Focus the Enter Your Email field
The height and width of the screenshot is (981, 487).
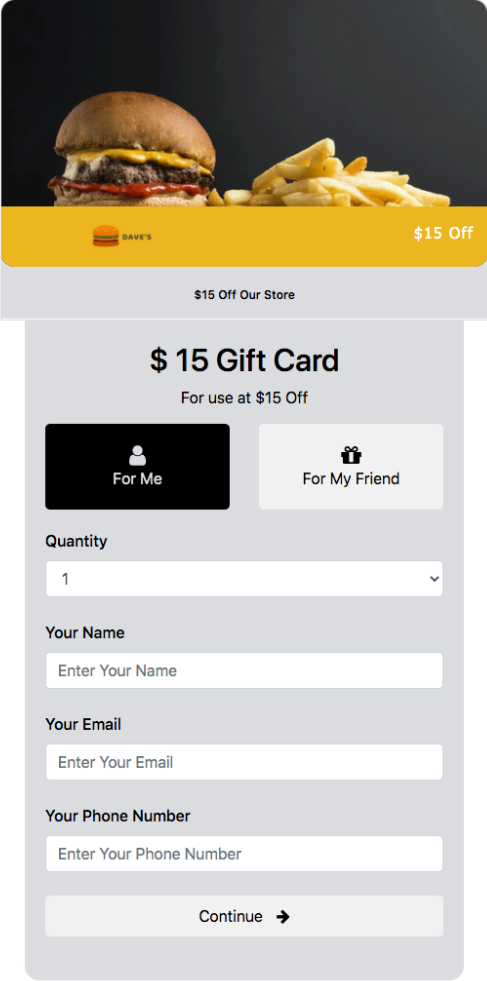244,762
